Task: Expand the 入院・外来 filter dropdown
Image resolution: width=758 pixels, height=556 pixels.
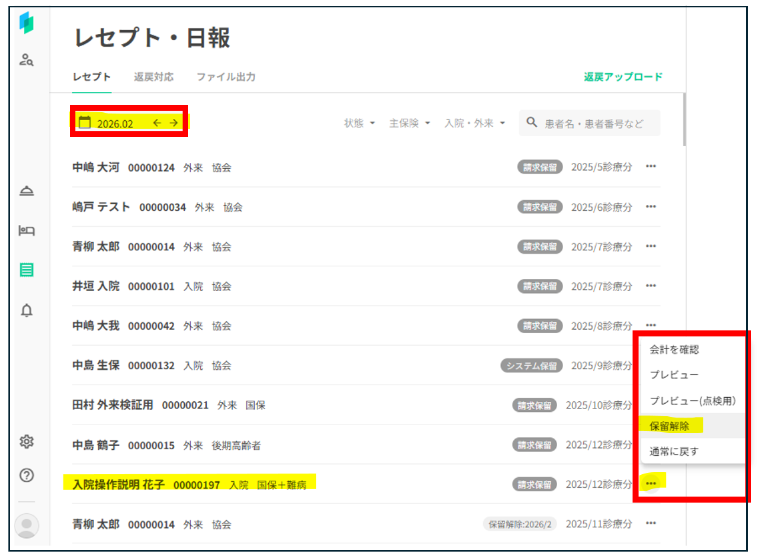Action: point(475,123)
